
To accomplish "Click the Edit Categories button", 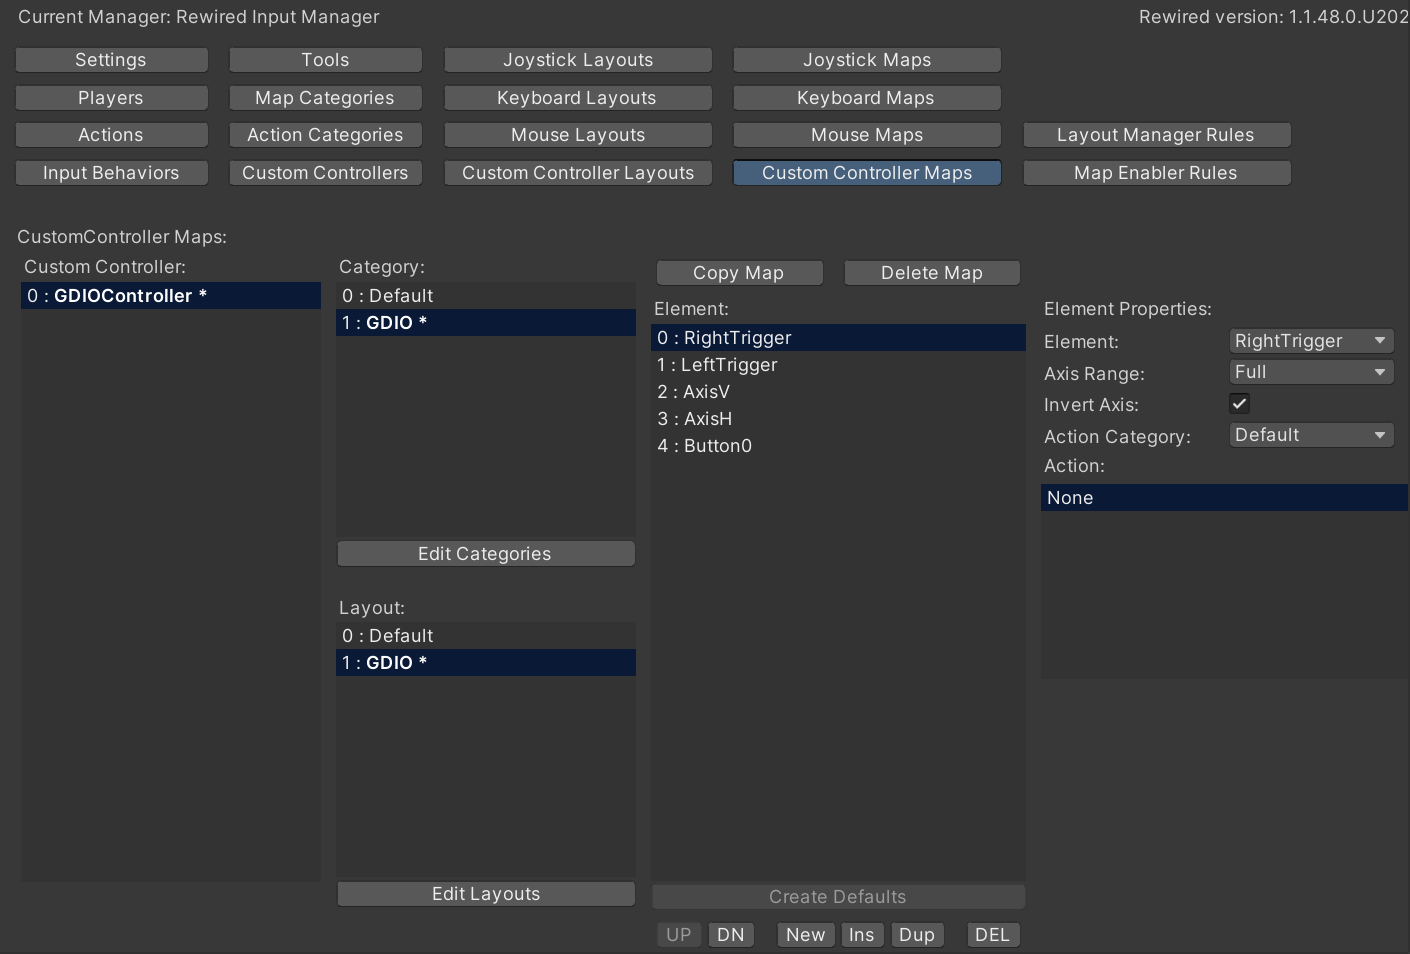I will pyautogui.click(x=486, y=554).
